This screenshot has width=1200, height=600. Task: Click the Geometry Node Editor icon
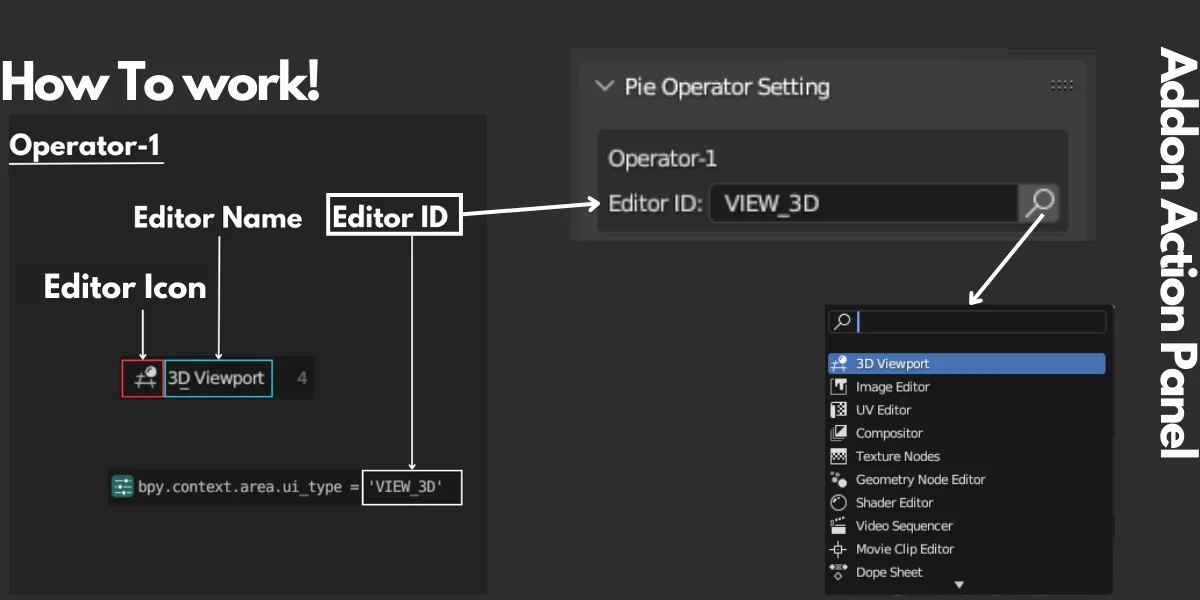tap(841, 479)
